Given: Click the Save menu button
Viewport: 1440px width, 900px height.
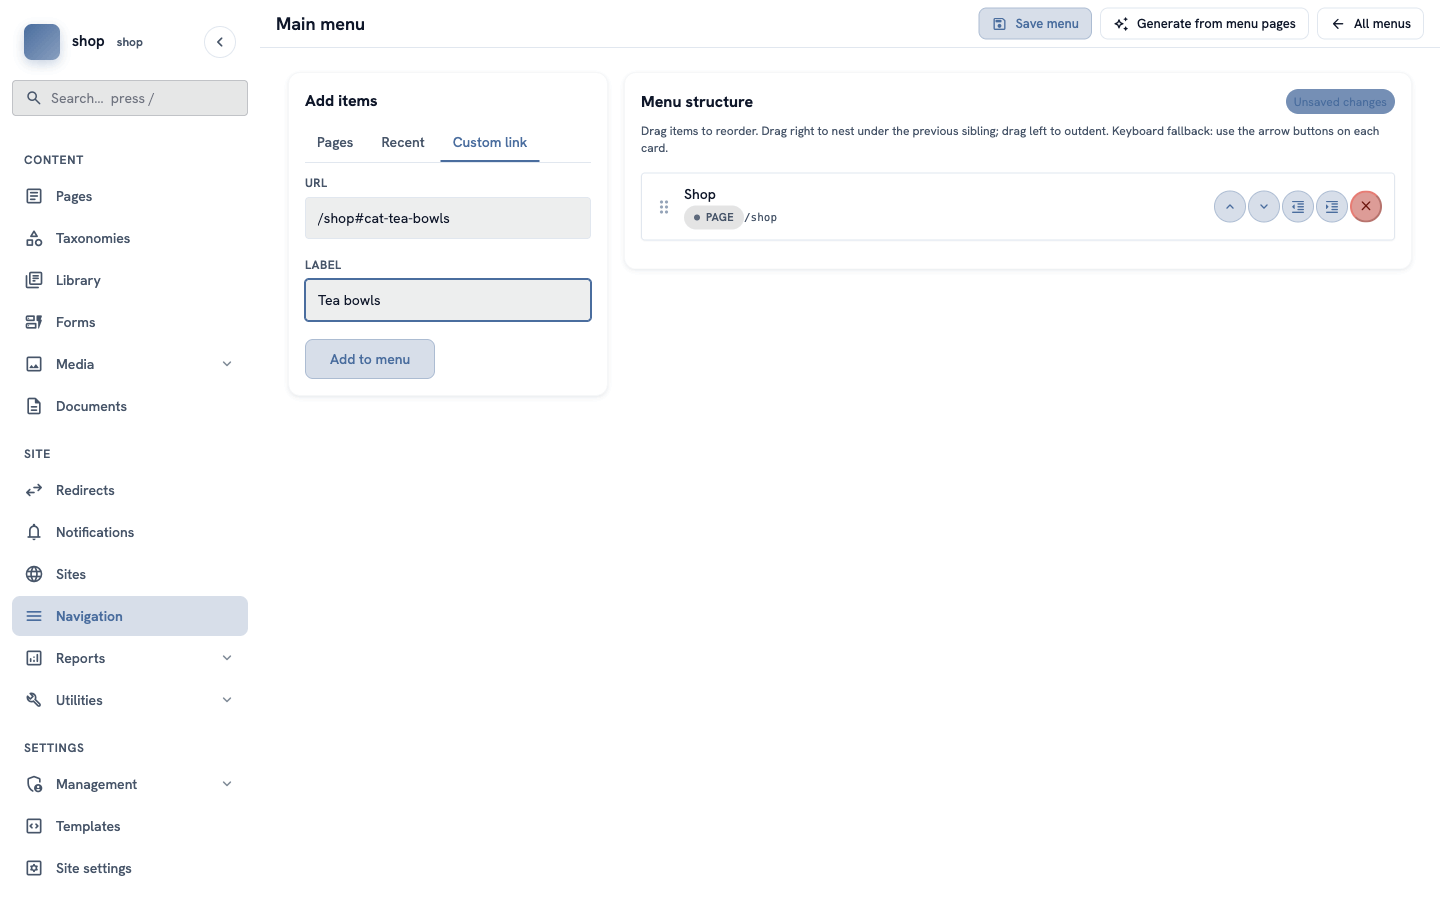Looking at the screenshot, I should [1035, 24].
